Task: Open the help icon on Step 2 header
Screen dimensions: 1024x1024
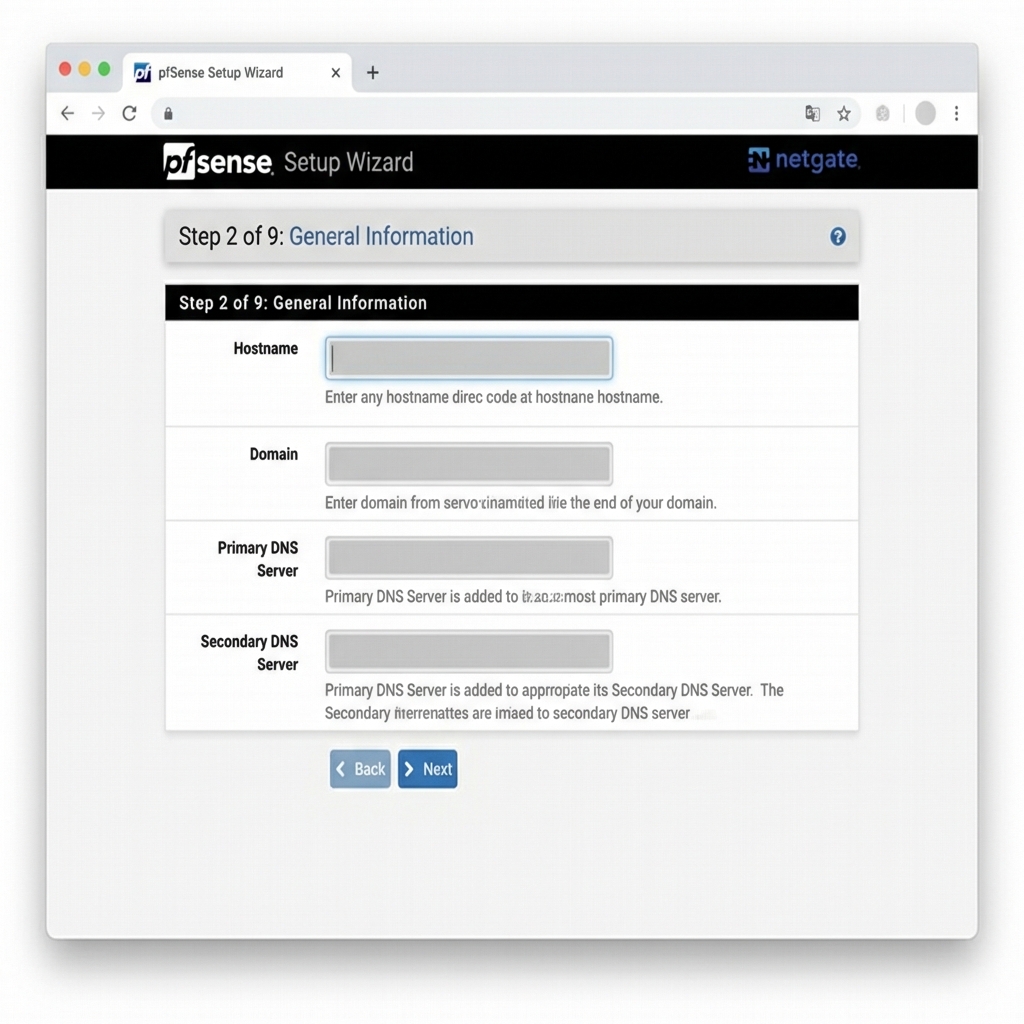Action: (x=836, y=236)
